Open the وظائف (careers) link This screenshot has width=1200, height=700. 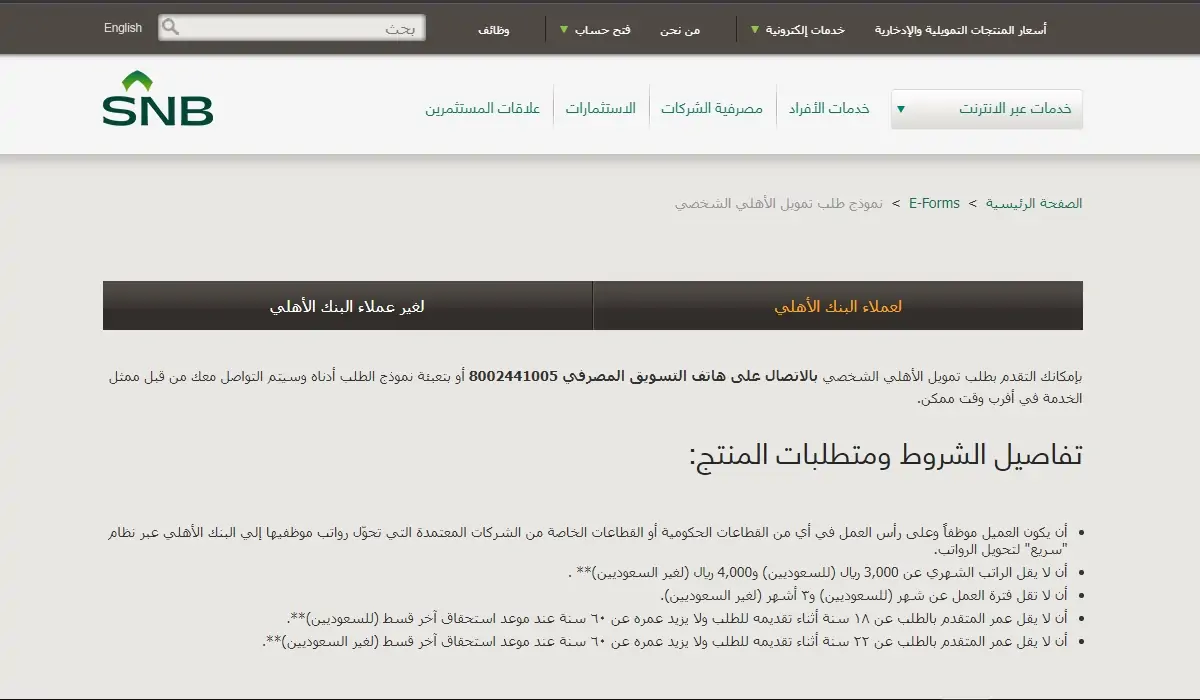click(x=494, y=30)
